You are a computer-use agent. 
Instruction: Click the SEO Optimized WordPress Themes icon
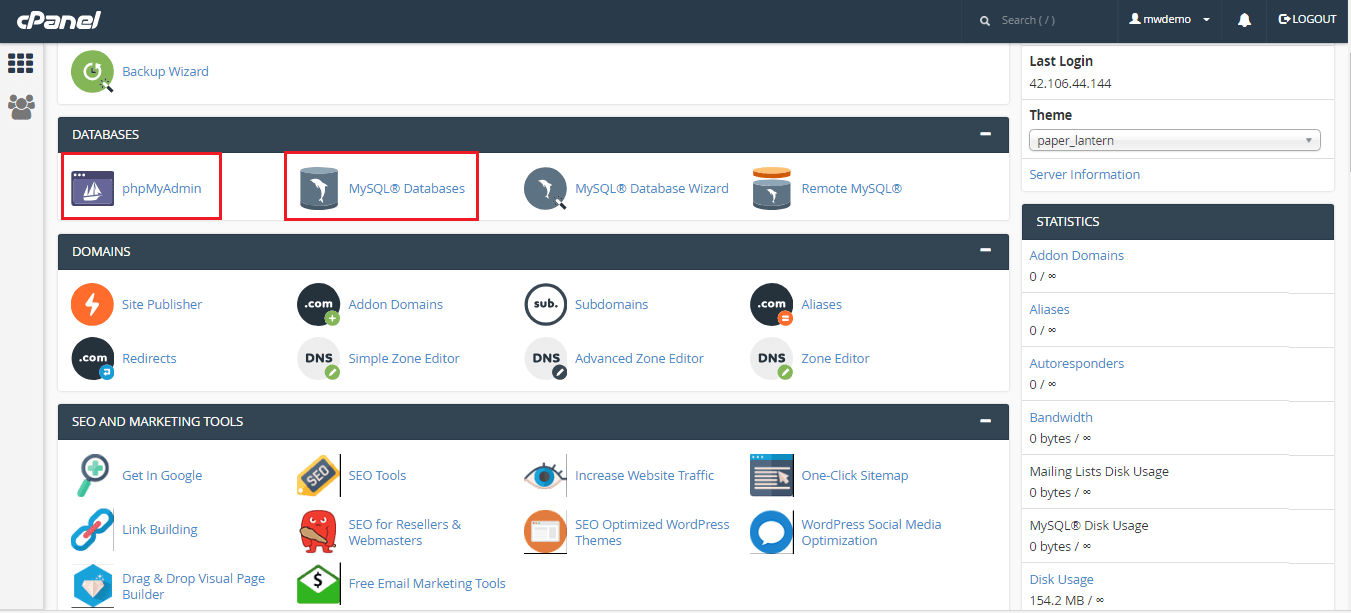pos(545,532)
